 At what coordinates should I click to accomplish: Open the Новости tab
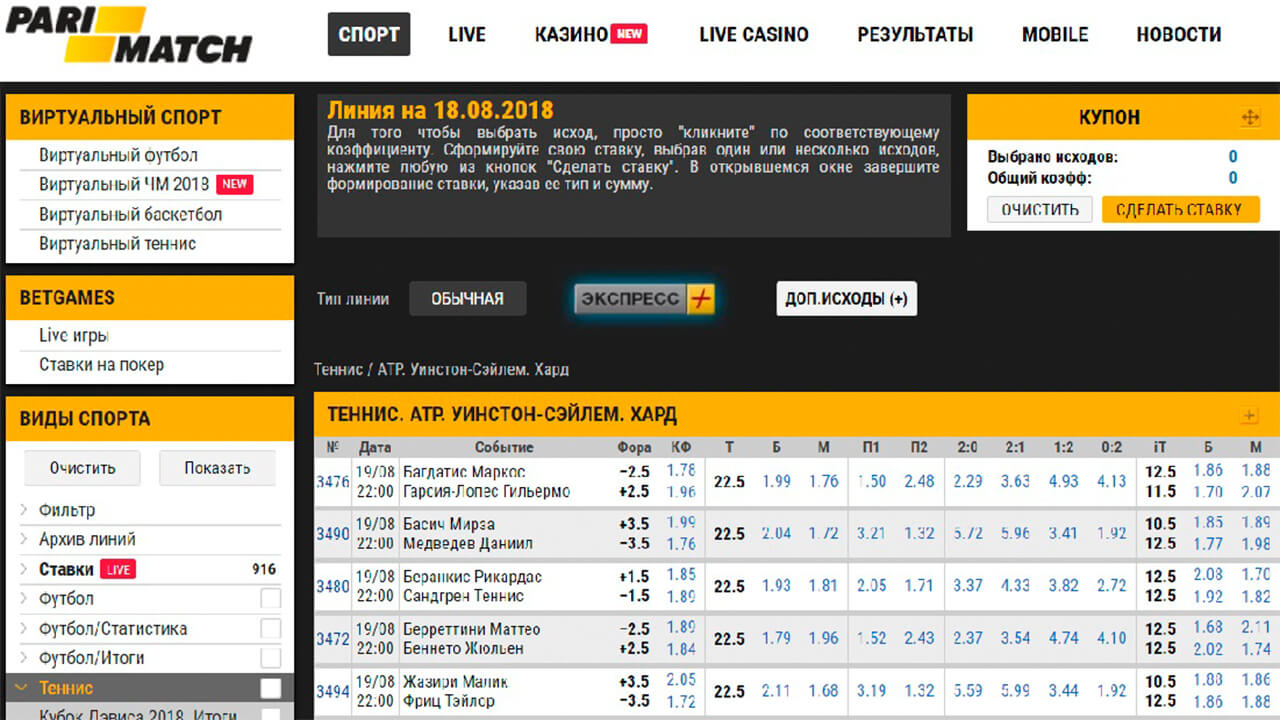pos(1179,34)
